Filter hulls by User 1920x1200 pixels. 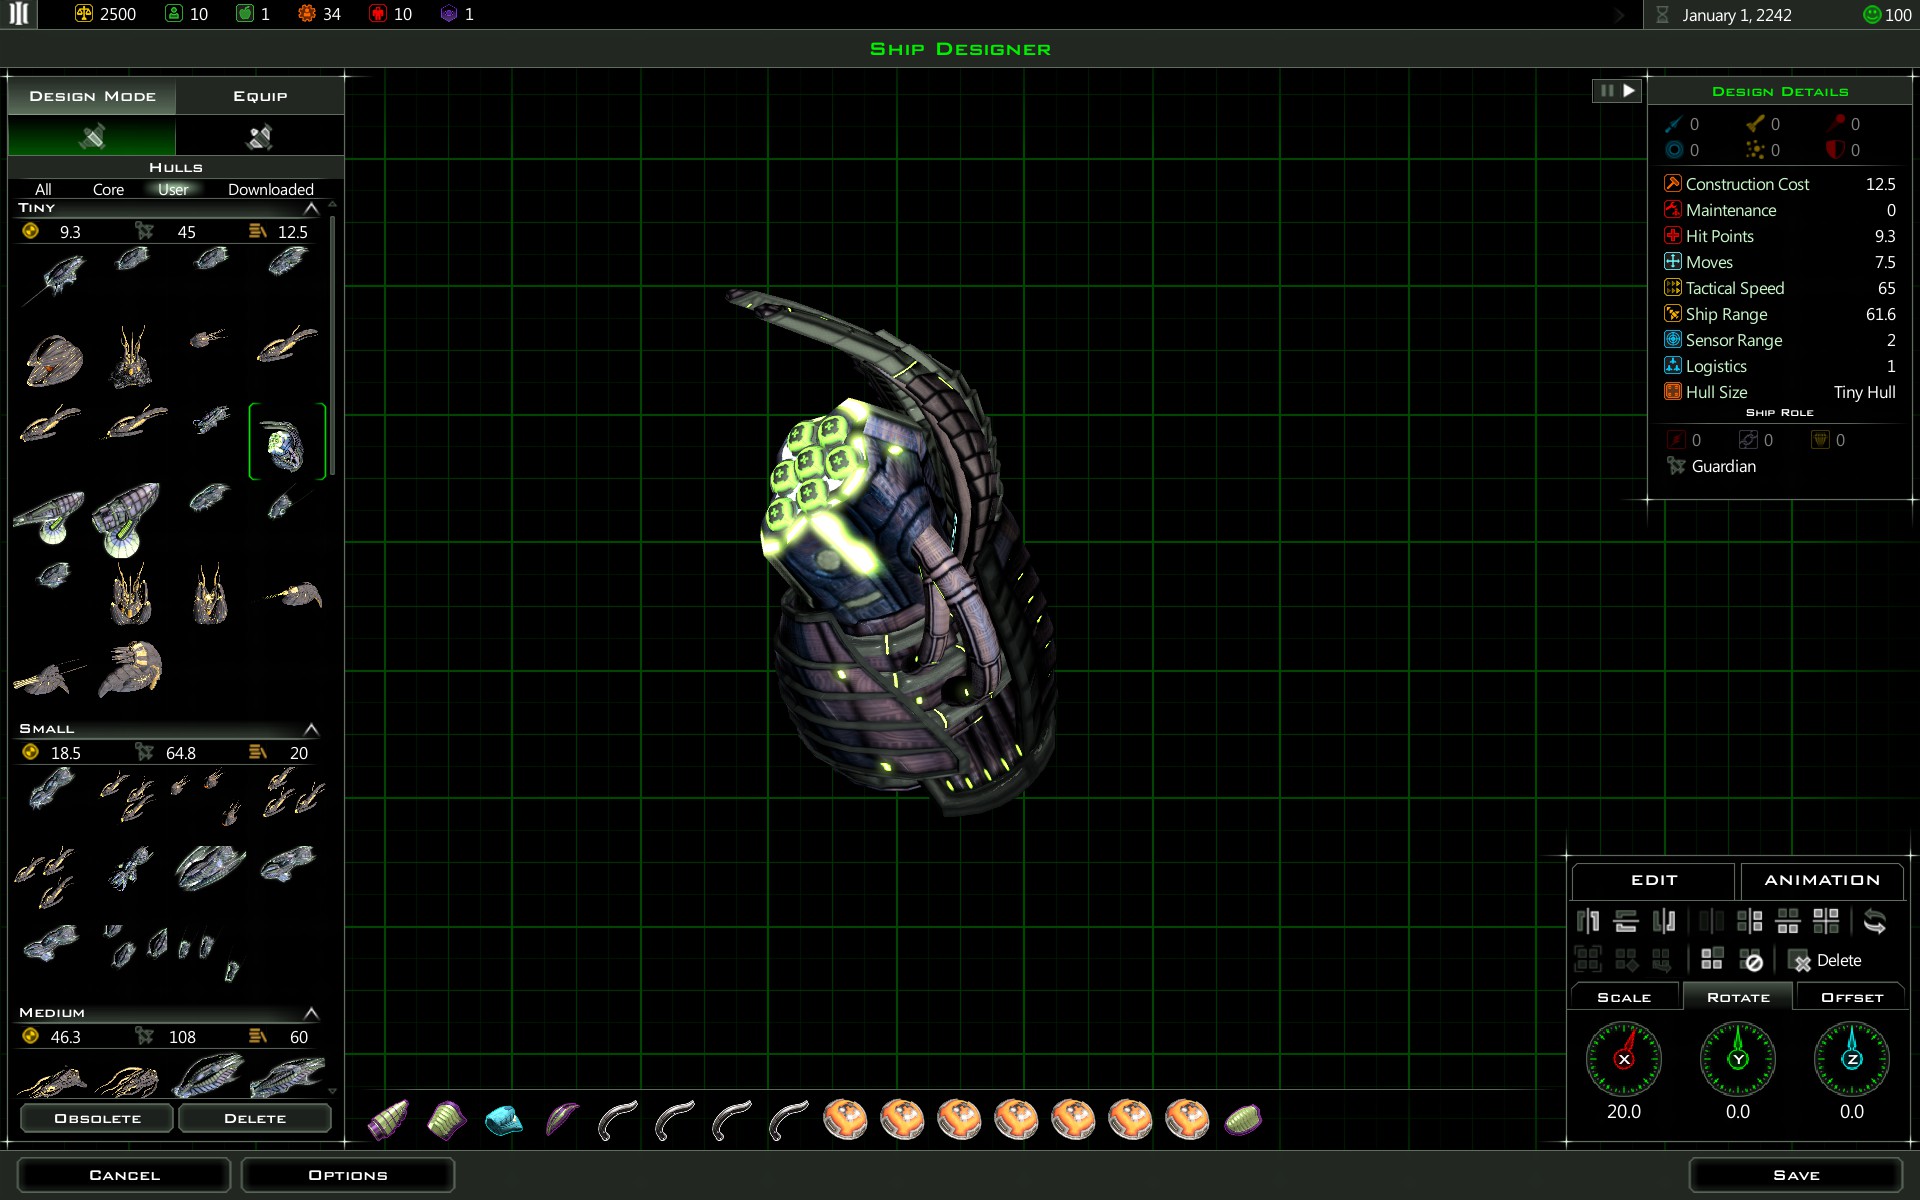[x=173, y=189]
